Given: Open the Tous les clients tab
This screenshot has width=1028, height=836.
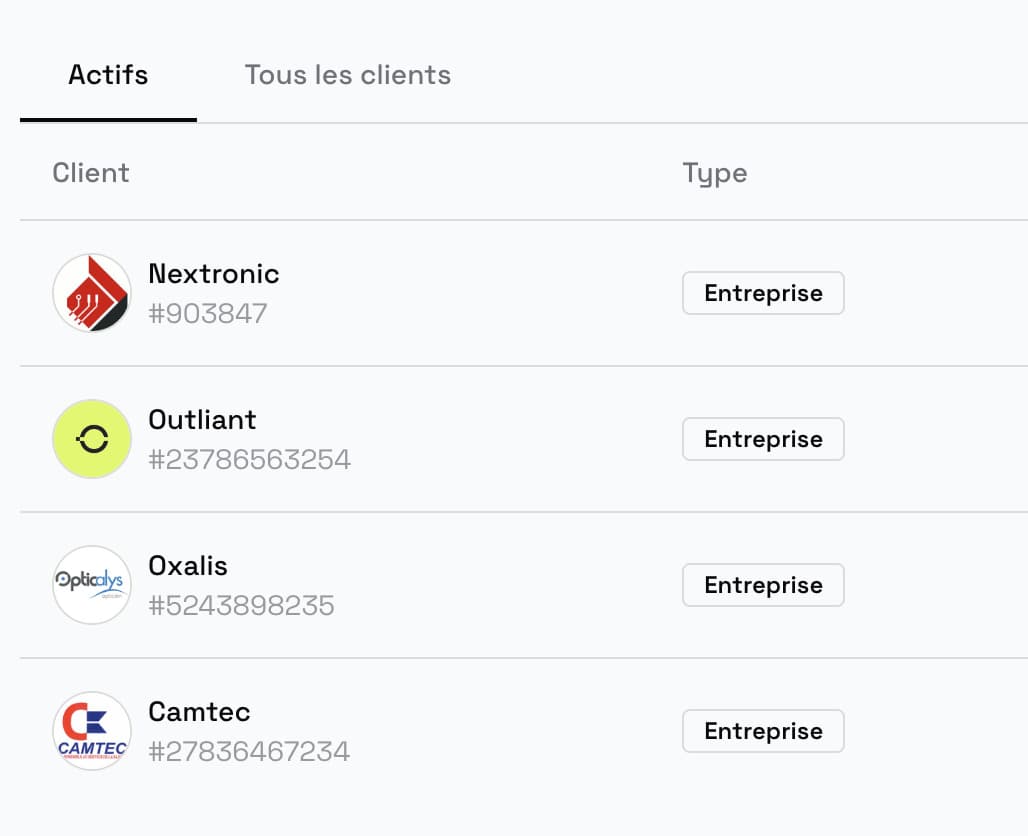Looking at the screenshot, I should coord(347,75).
